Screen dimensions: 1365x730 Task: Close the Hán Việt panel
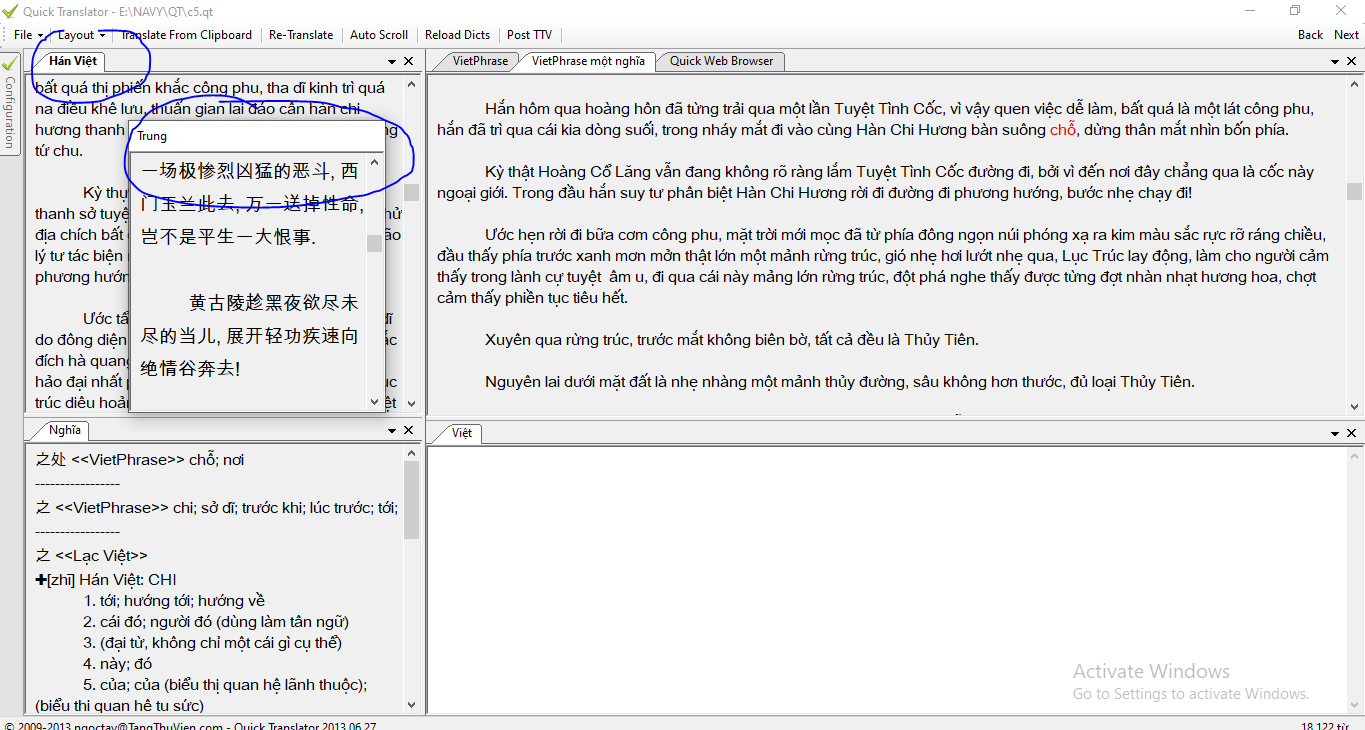click(408, 62)
